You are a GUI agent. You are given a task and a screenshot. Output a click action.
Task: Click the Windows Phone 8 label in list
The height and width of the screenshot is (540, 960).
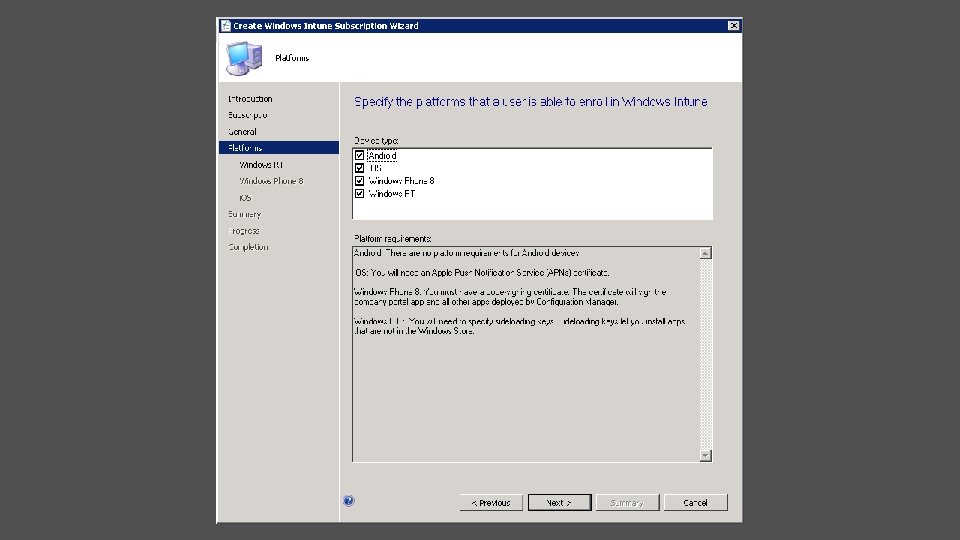(x=402, y=181)
